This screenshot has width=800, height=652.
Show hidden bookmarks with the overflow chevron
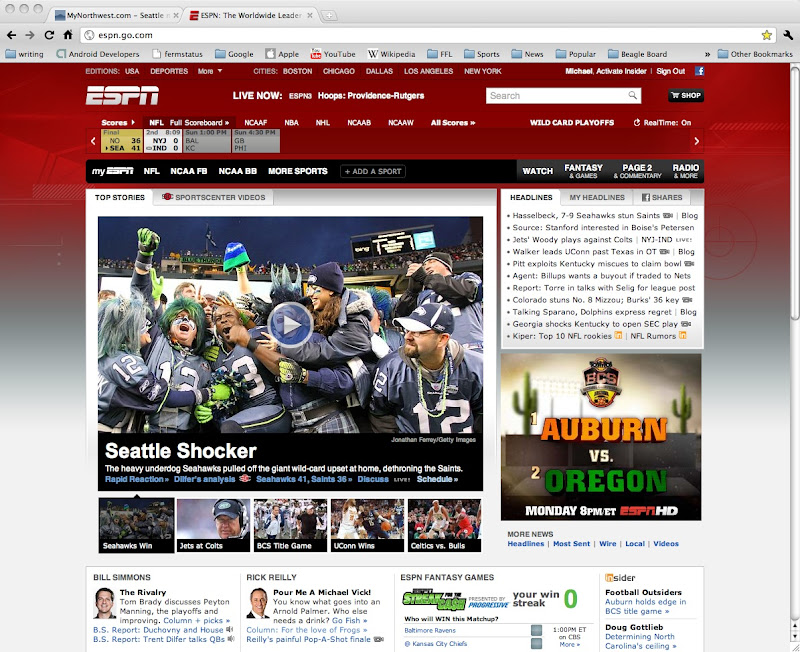pyautogui.click(x=707, y=54)
